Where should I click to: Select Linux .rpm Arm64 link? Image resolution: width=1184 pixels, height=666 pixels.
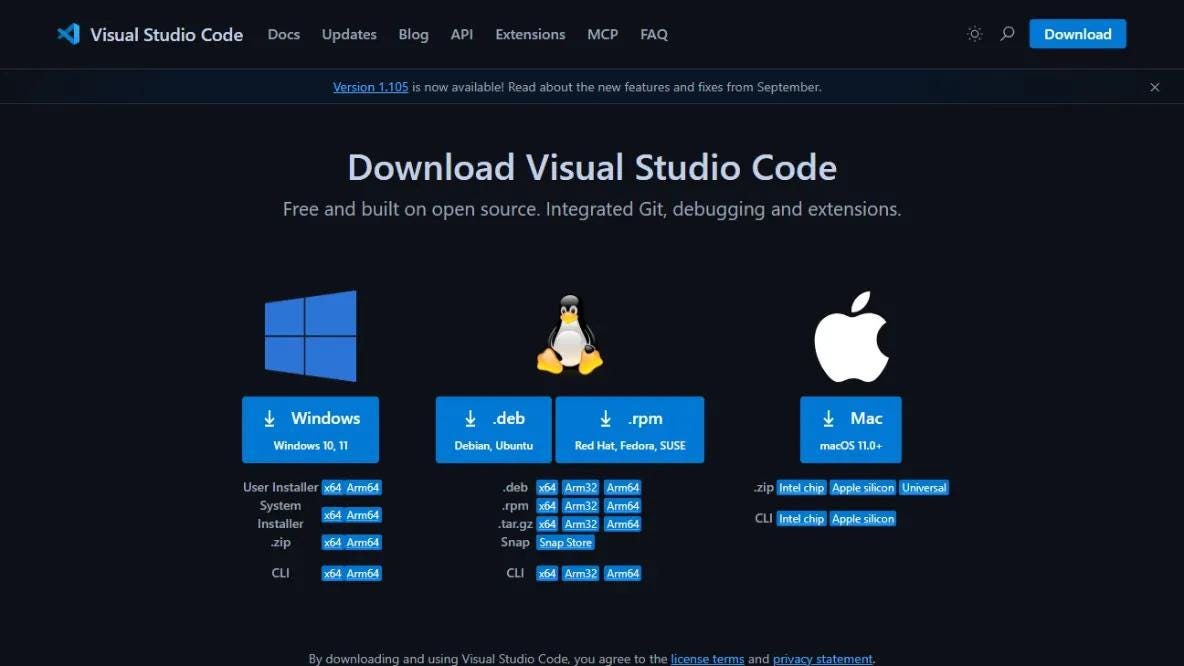(622, 506)
